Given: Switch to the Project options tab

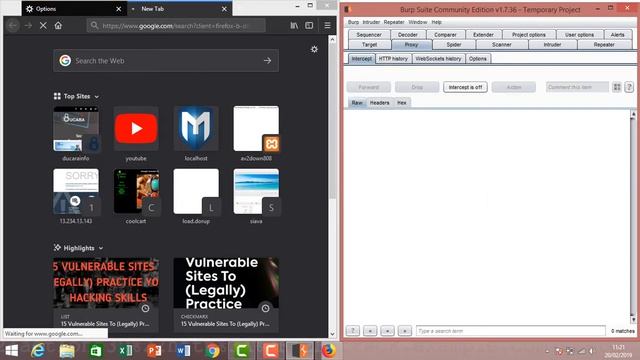Looking at the screenshot, I should [529, 35].
